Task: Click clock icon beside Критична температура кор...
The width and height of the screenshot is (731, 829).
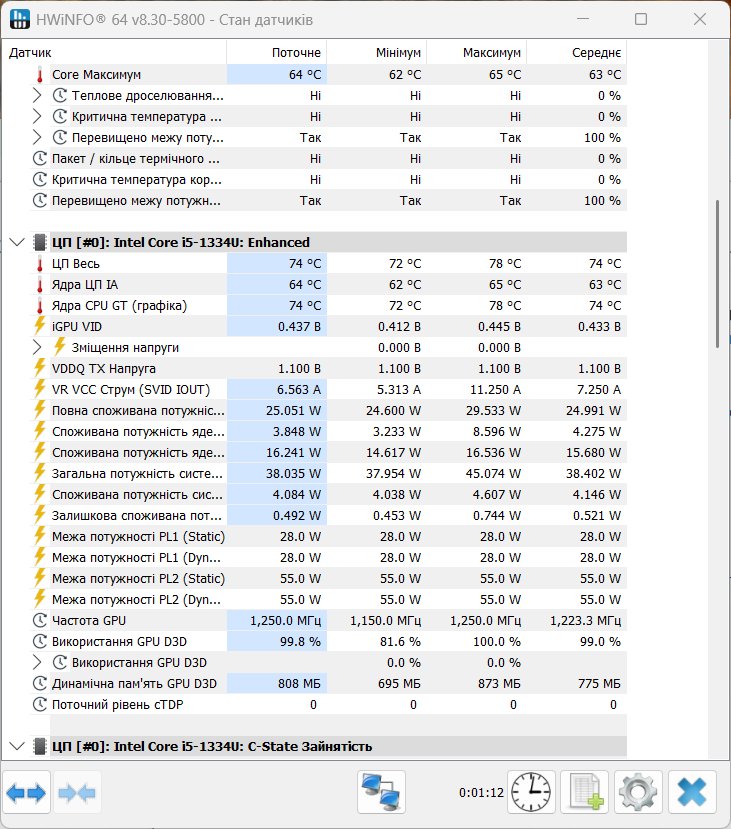Action: (x=40, y=179)
